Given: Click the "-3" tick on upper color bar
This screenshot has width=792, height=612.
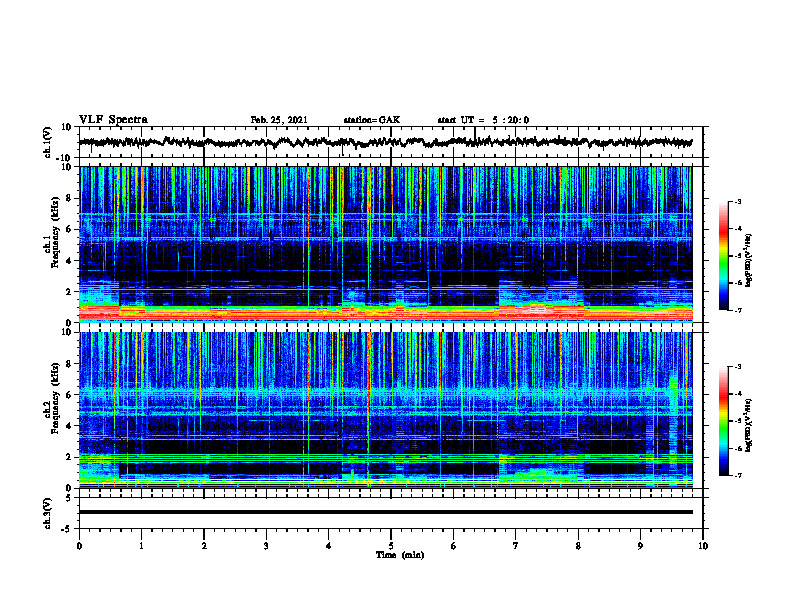Looking at the screenshot, I should coord(738,202).
